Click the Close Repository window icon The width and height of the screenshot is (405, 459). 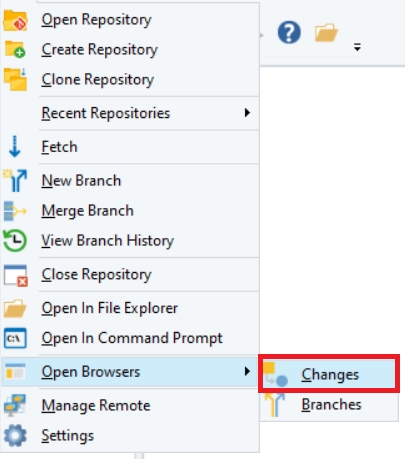pyautogui.click(x=15, y=275)
